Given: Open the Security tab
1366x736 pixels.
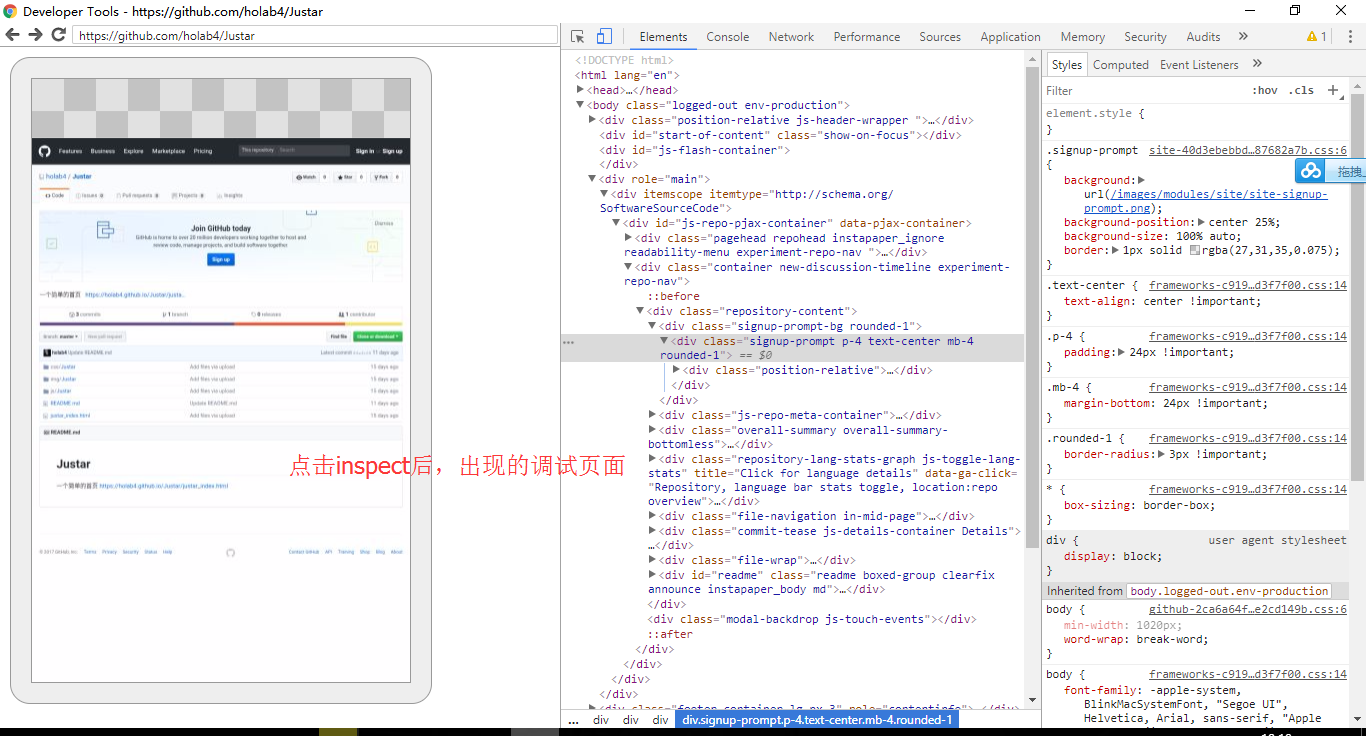Looking at the screenshot, I should pyautogui.click(x=1145, y=37).
